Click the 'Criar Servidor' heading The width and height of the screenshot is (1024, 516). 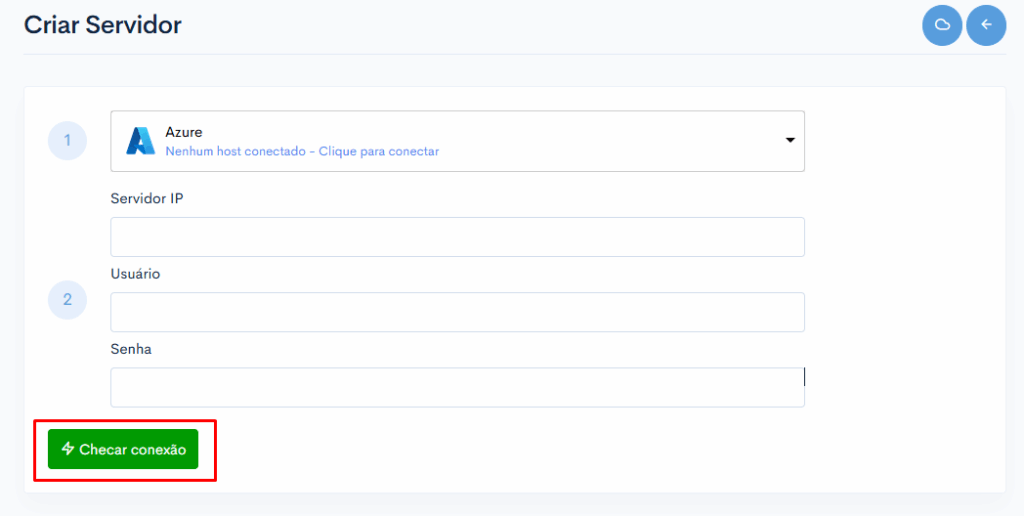point(103,25)
